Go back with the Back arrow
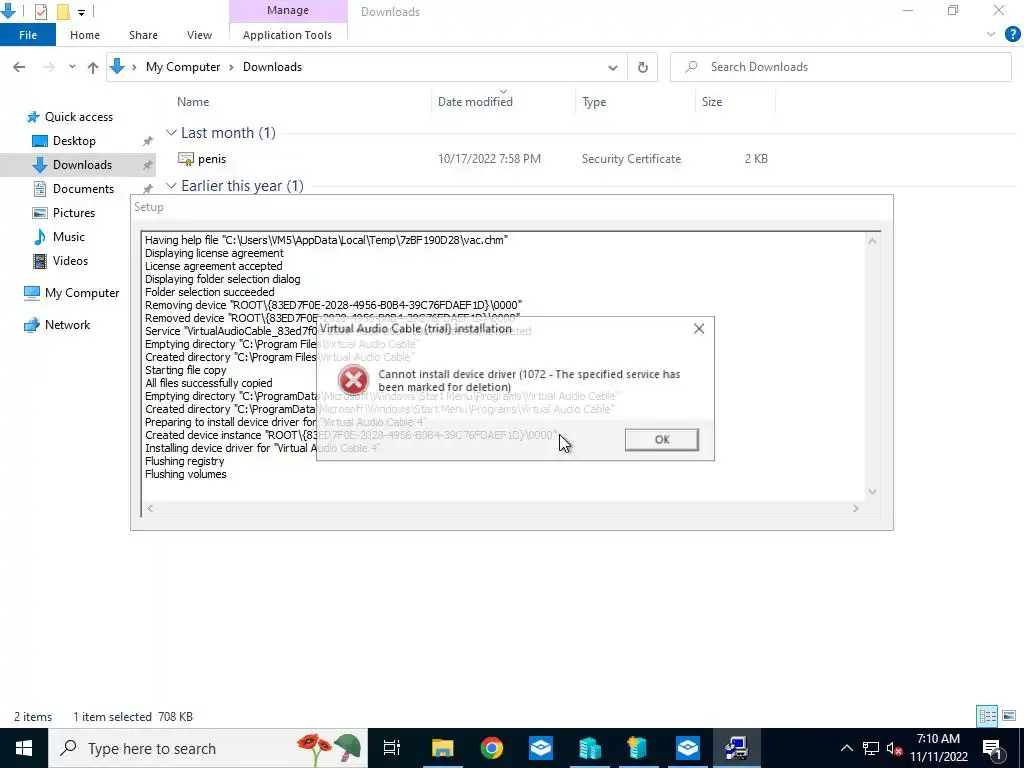 coord(19,67)
